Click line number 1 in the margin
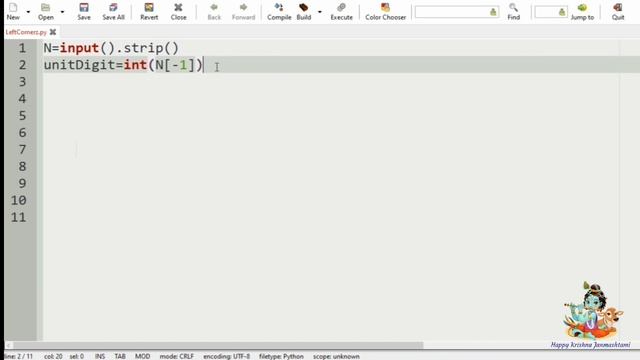This screenshot has height=360, width=640. [x=22, y=48]
